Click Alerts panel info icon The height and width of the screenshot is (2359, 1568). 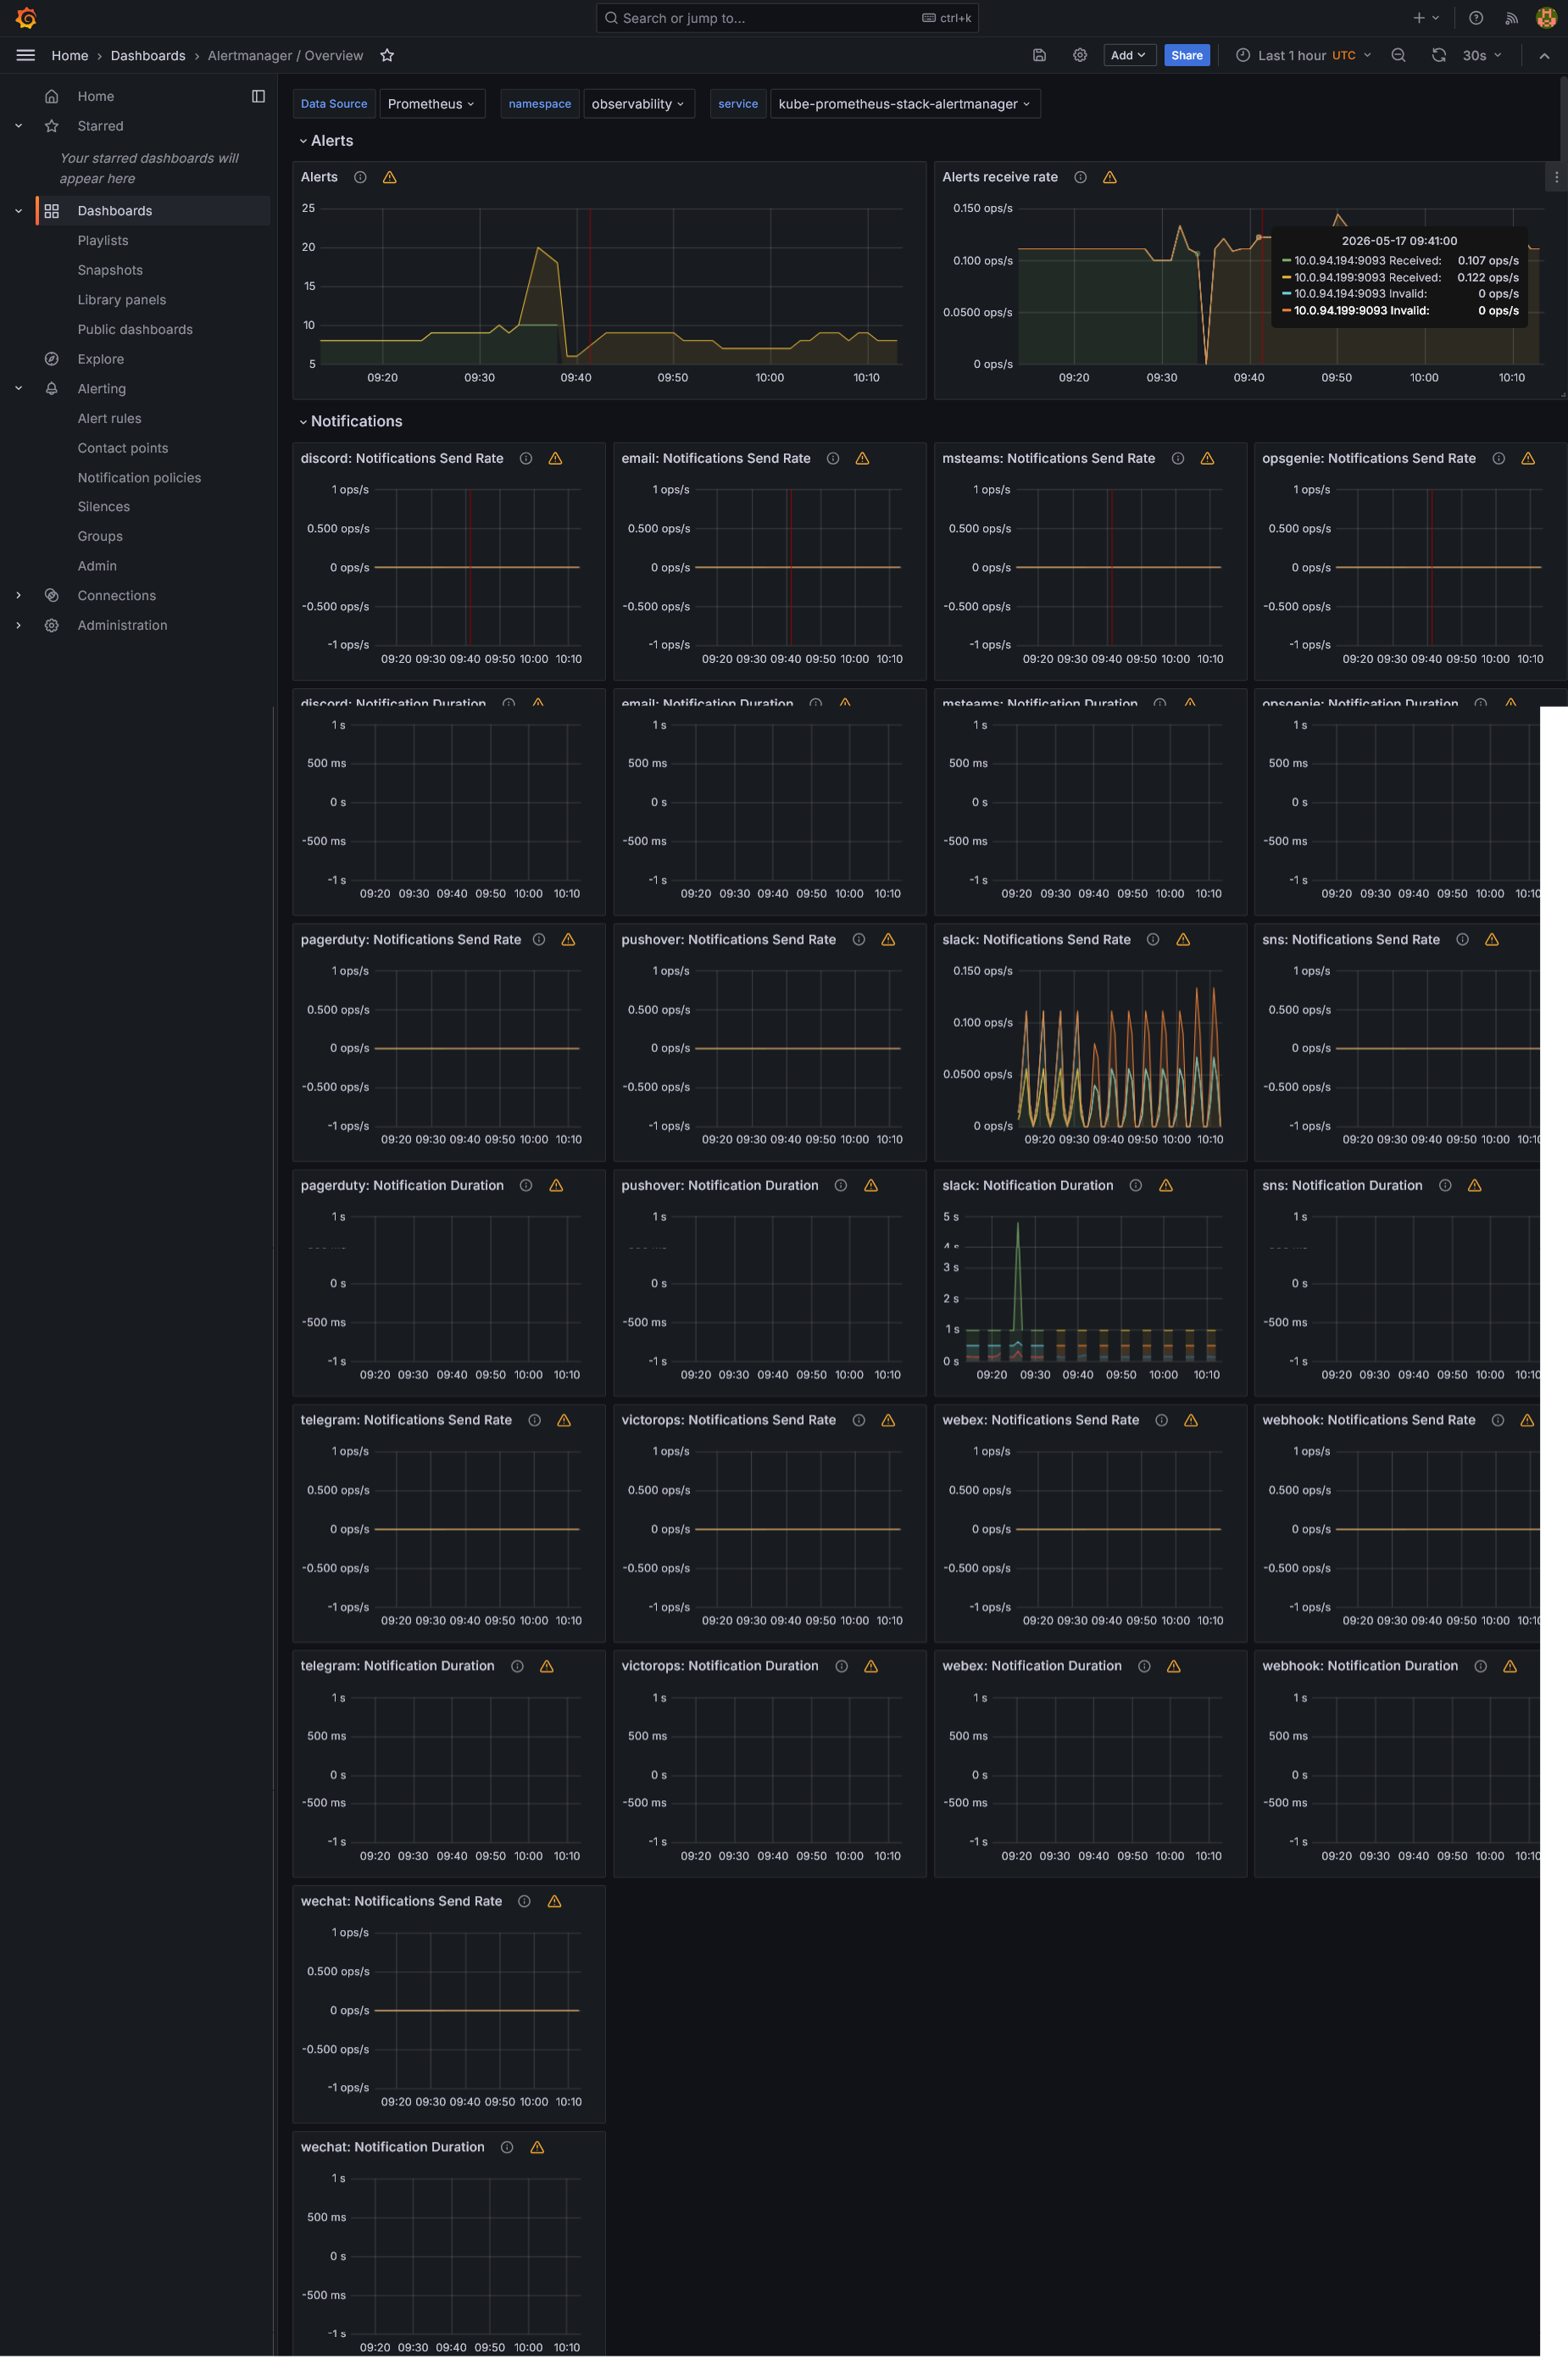click(360, 177)
